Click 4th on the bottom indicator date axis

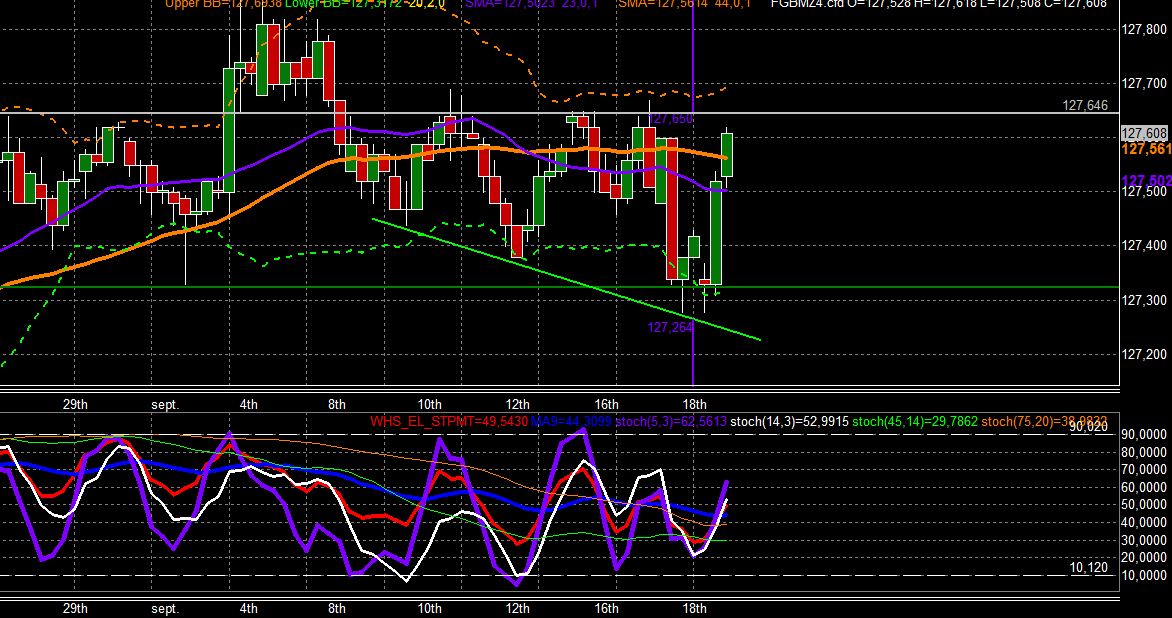point(249,608)
